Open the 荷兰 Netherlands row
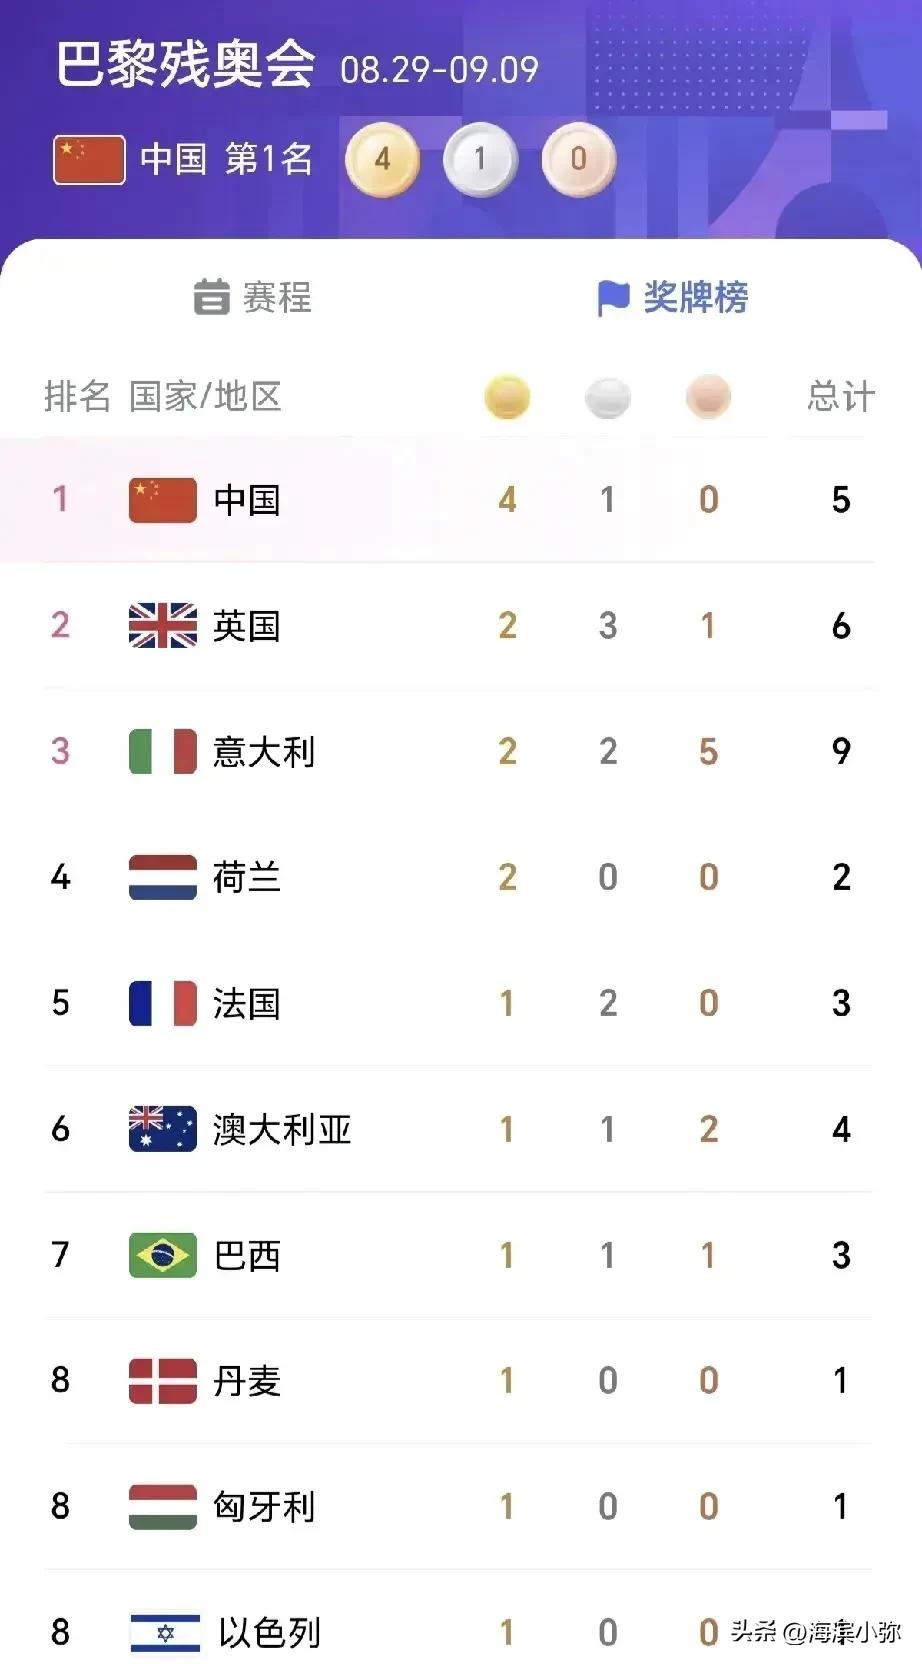The image size is (922, 1664). point(461,877)
